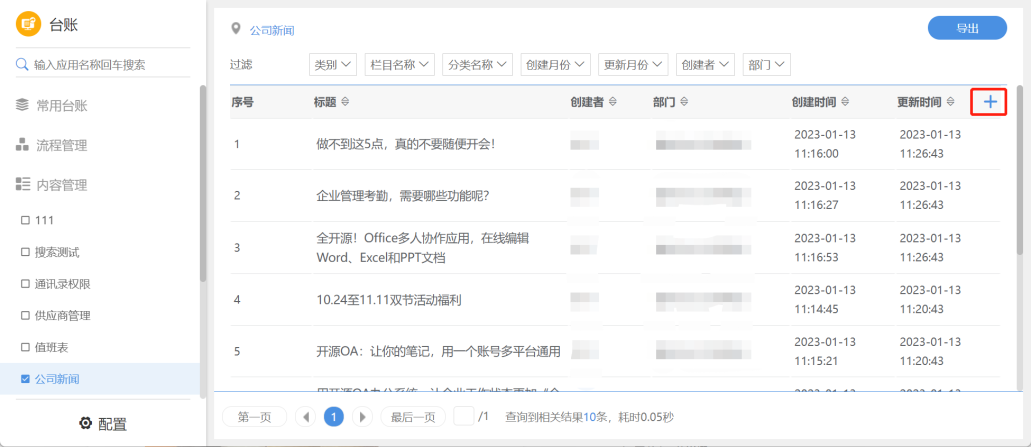The width and height of the screenshot is (1031, 447).
Task: Check the 111 checkbox
Action: coord(25,221)
